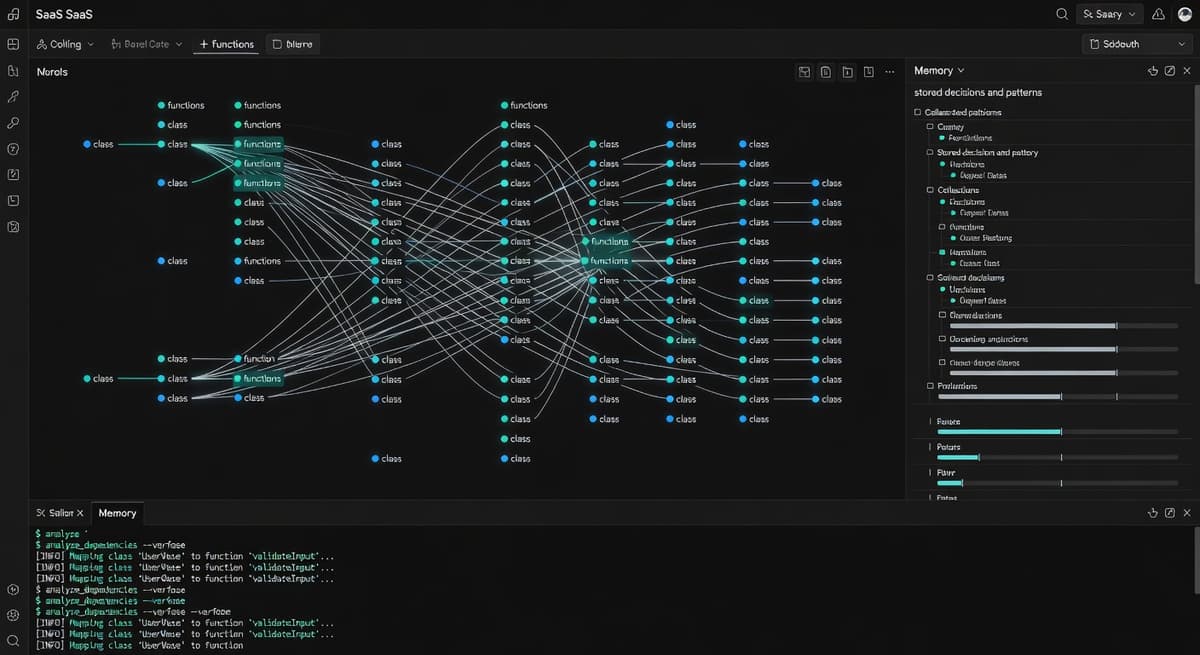1200x655 pixels.
Task: Click the search icon in the top bar
Action: 1062,14
